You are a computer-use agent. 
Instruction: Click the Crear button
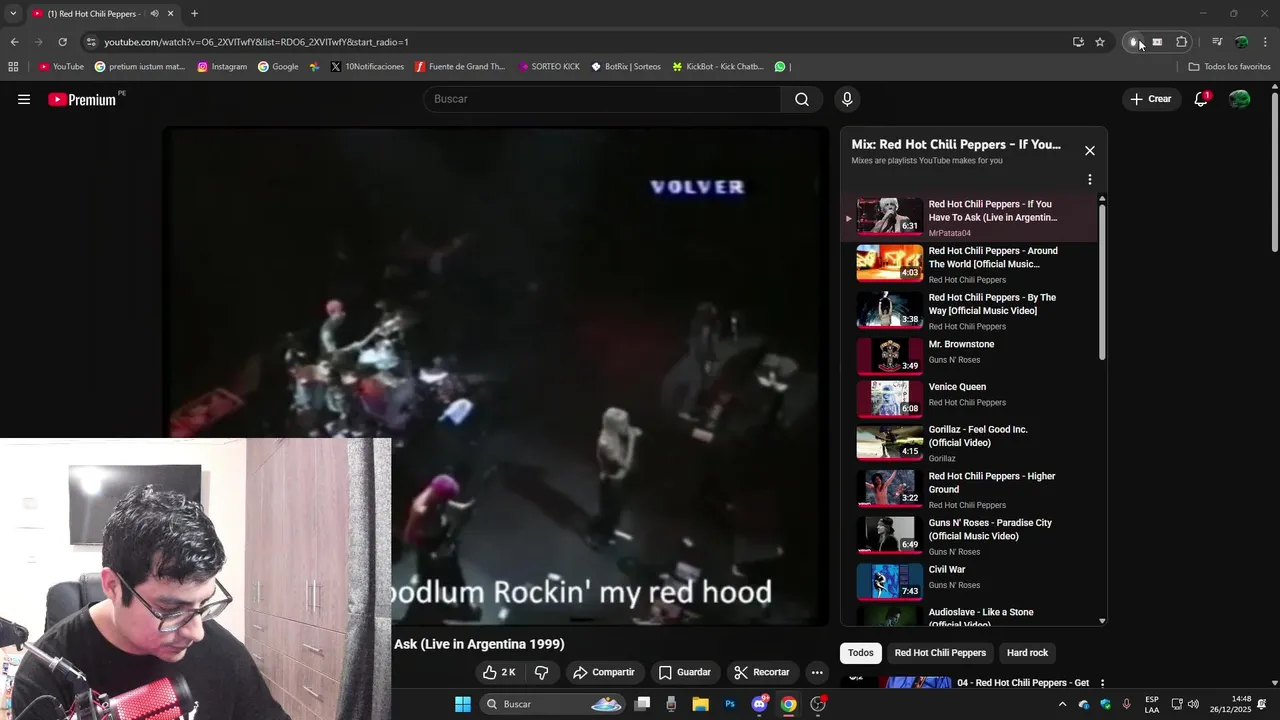1150,99
